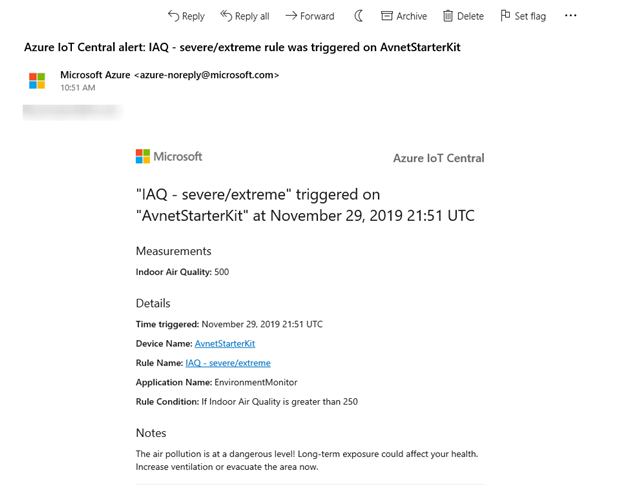Click the Rule Condition details line
620x500 pixels.
click(x=246, y=402)
